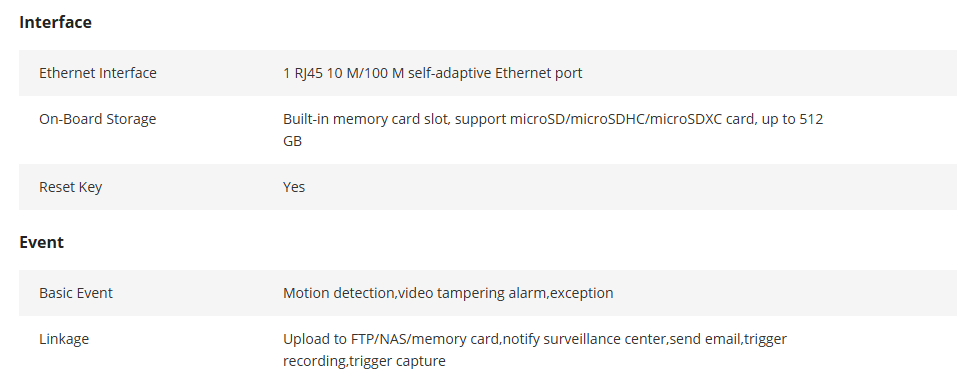Screen dimensions: 976x381
Task: Click the video tampering alarm text
Action: point(471,293)
